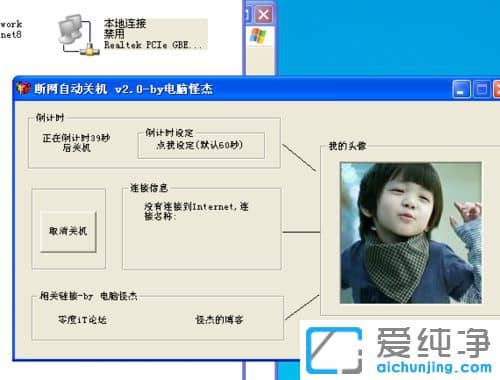The image size is (500, 380).
Task: Click the app icon in 断网自动关机 title bar
Action: coord(23,89)
